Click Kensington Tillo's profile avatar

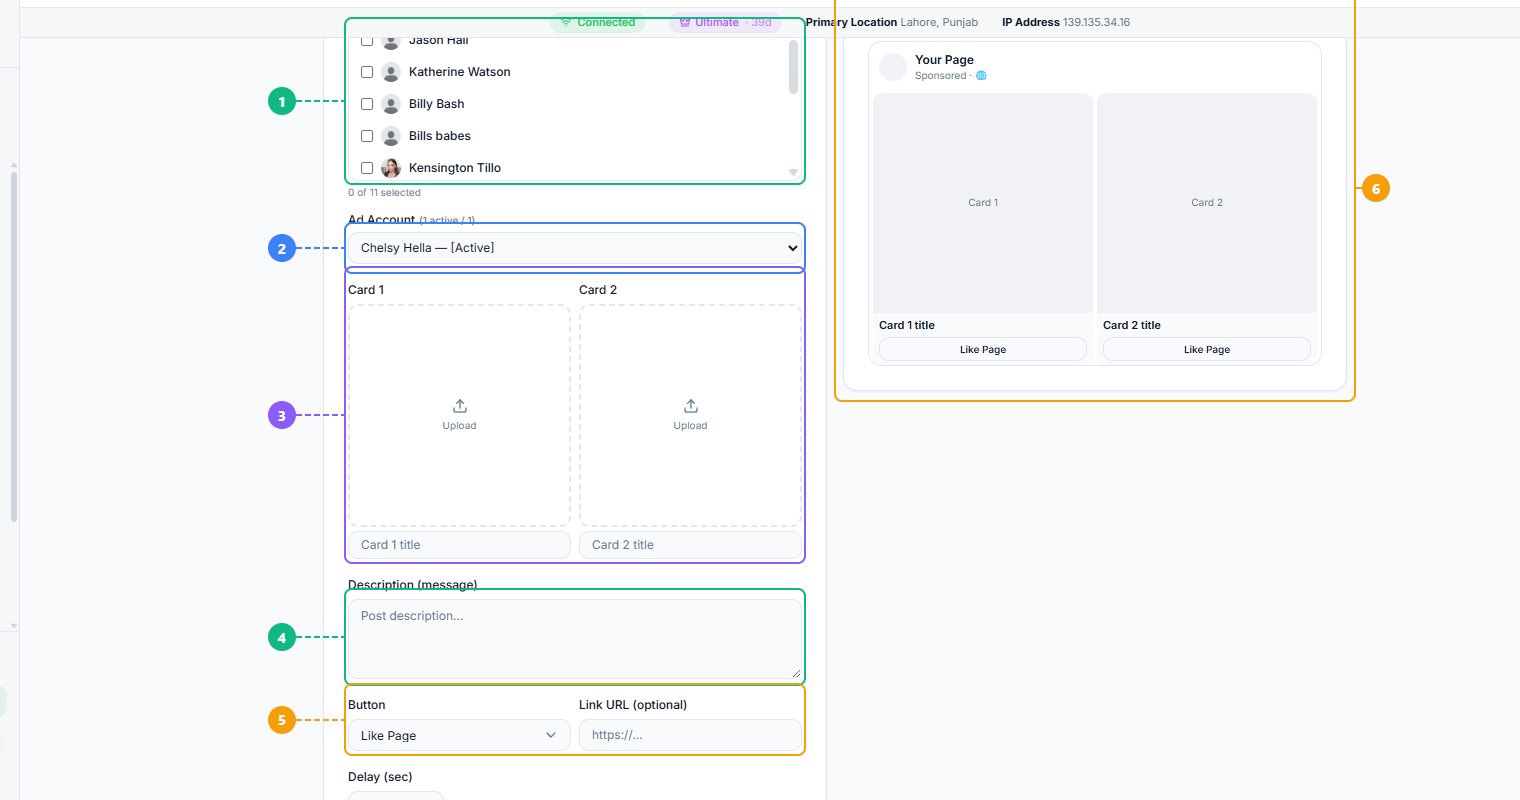pyautogui.click(x=391, y=168)
